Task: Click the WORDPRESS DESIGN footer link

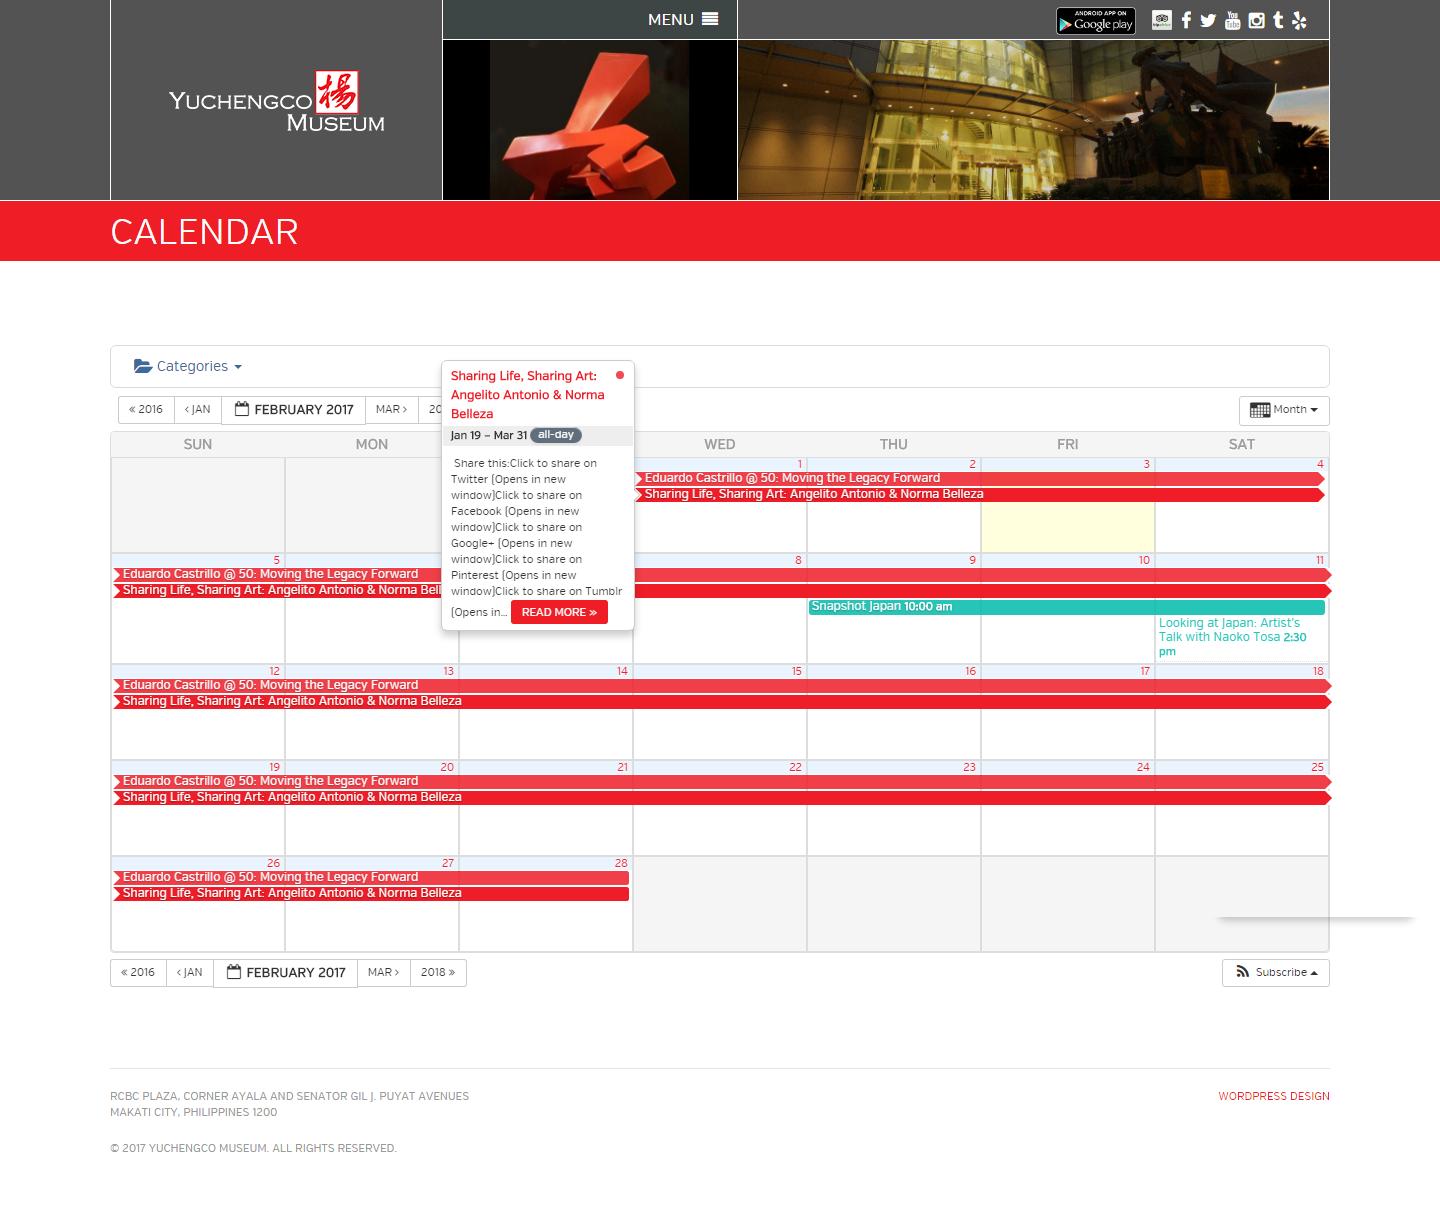Action: (1274, 1096)
